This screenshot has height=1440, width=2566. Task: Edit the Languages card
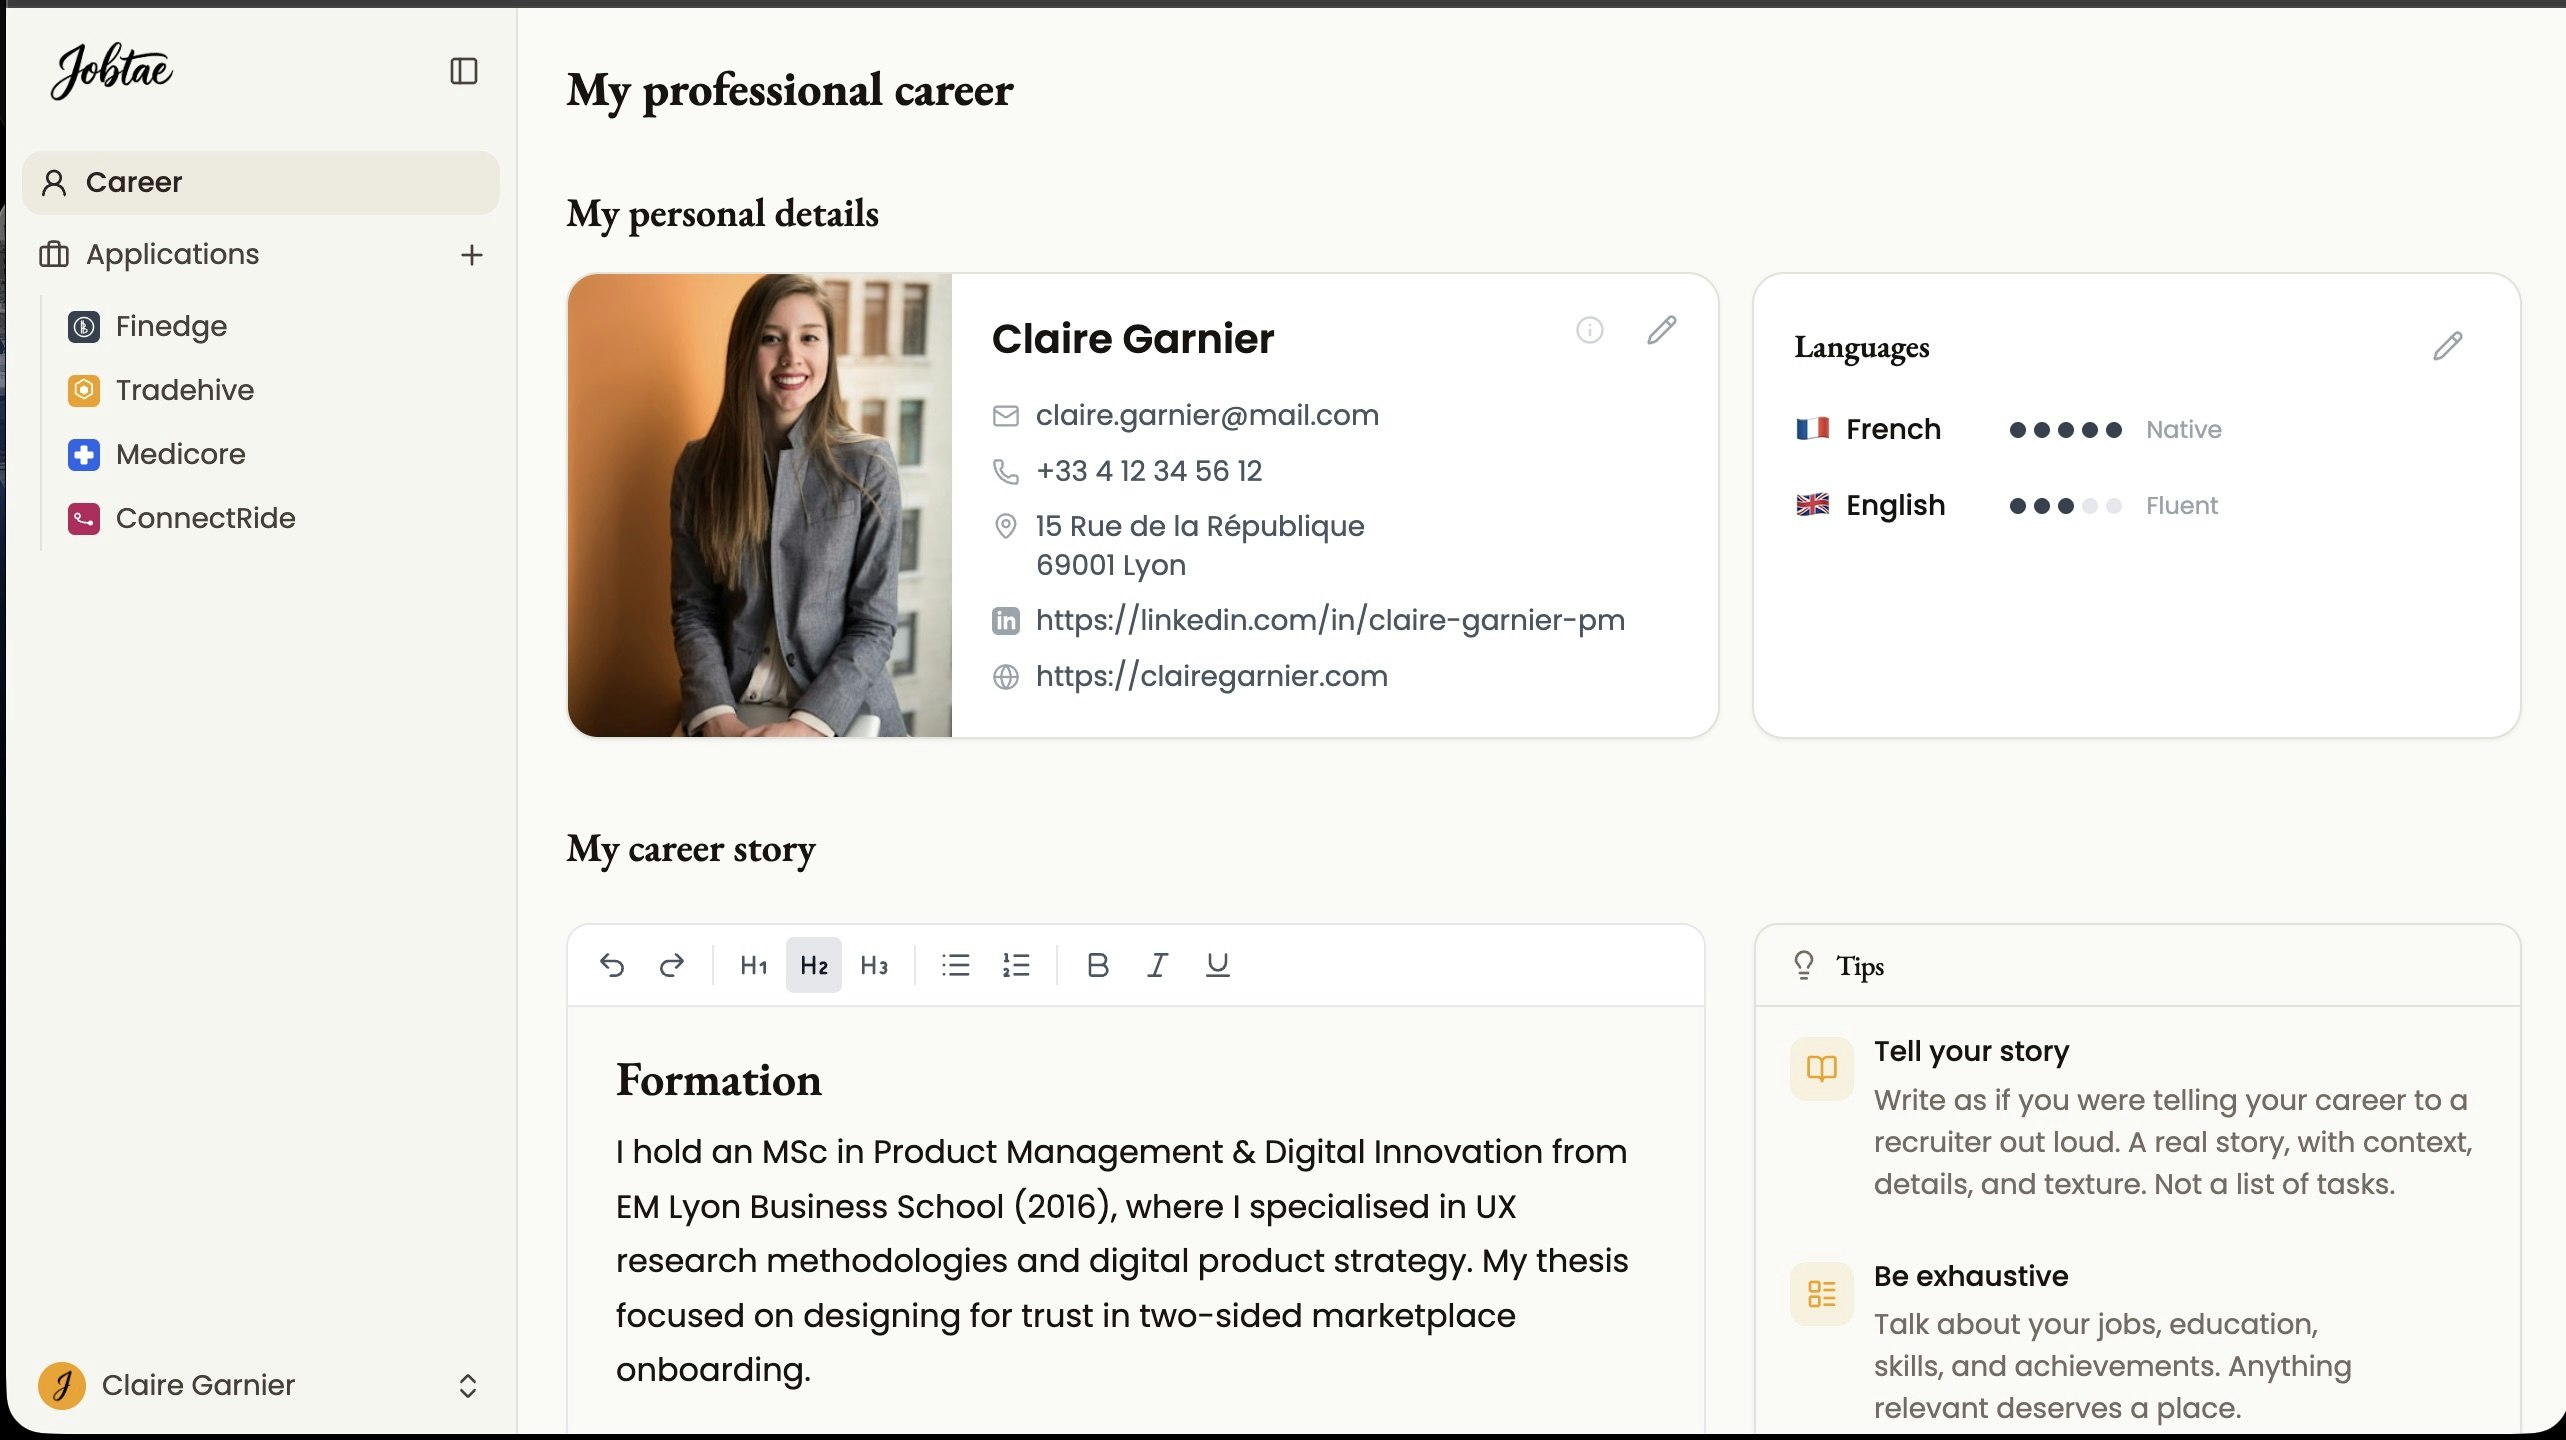pos(2448,346)
